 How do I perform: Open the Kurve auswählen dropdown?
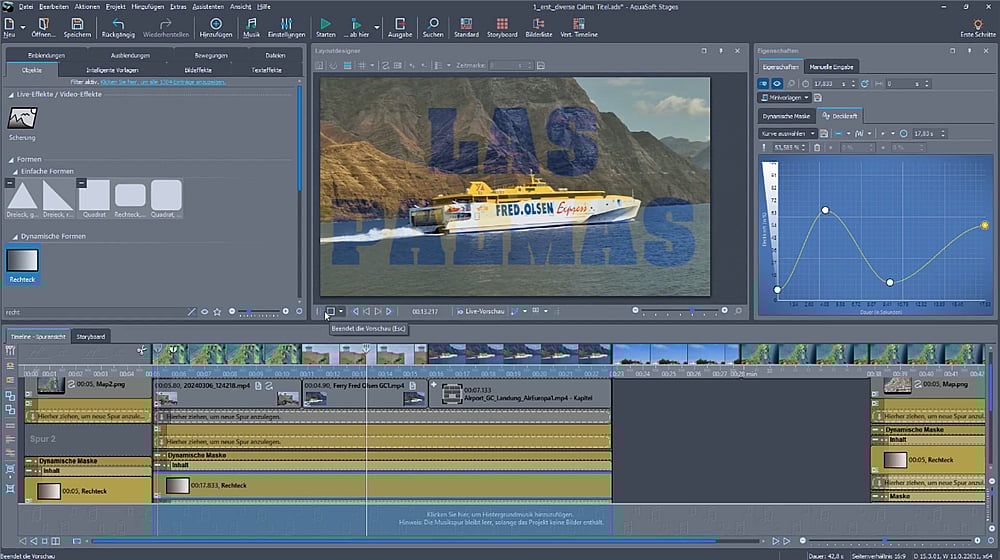786,132
